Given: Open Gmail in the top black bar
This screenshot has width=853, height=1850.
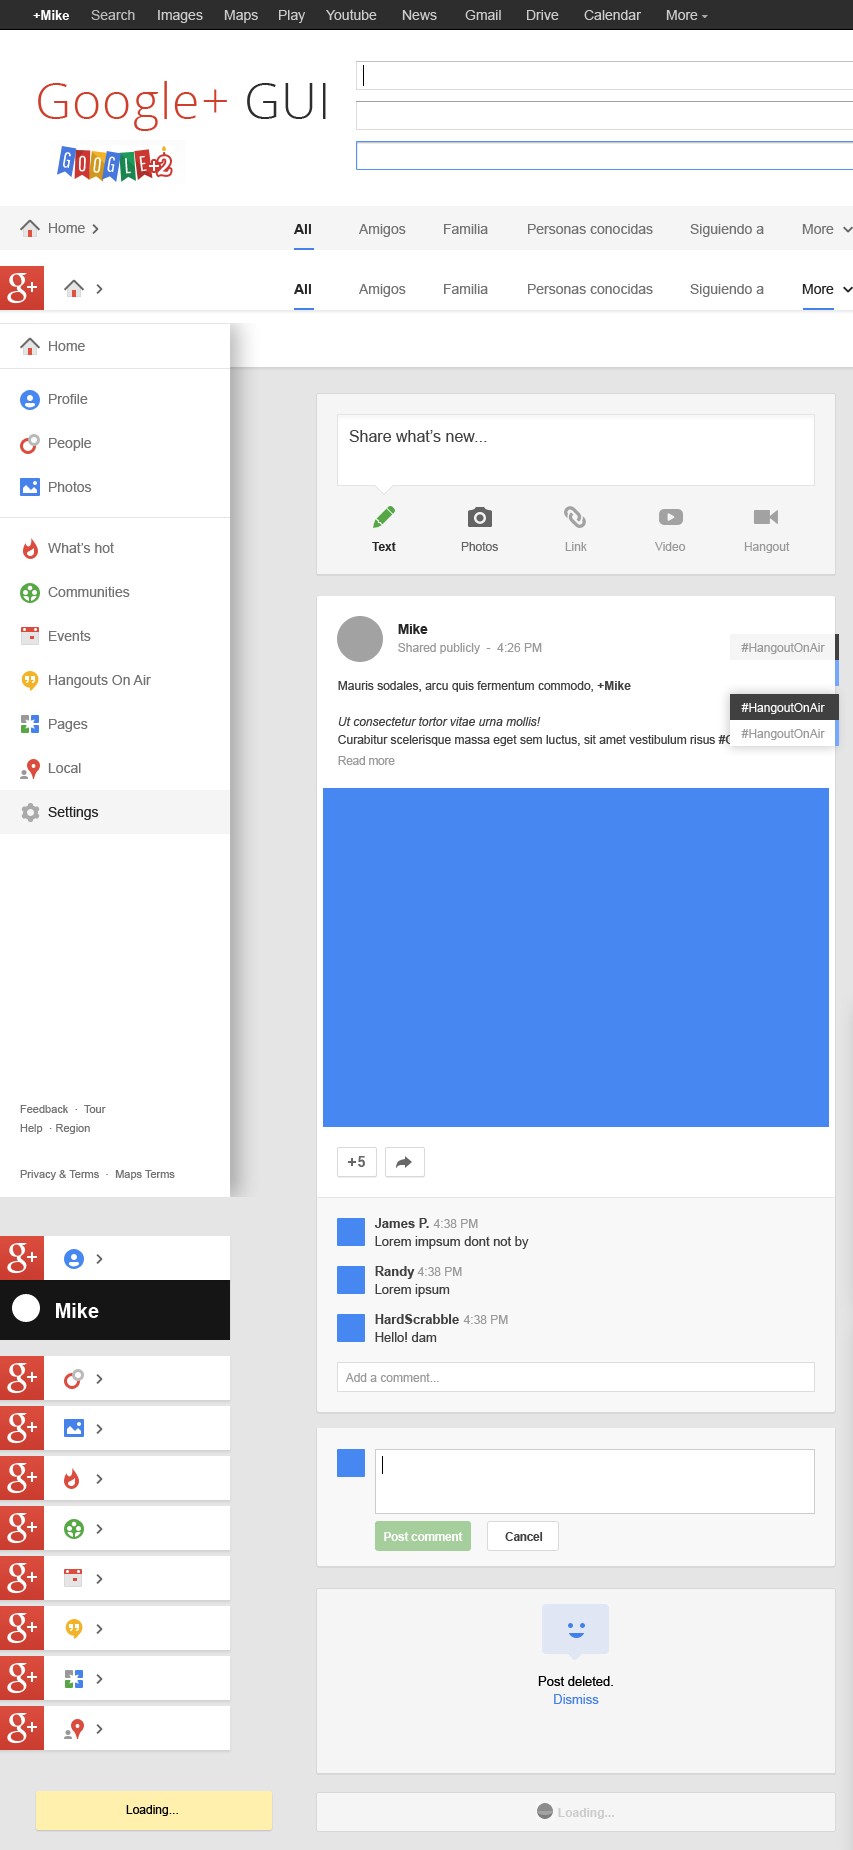Looking at the screenshot, I should 483,15.
